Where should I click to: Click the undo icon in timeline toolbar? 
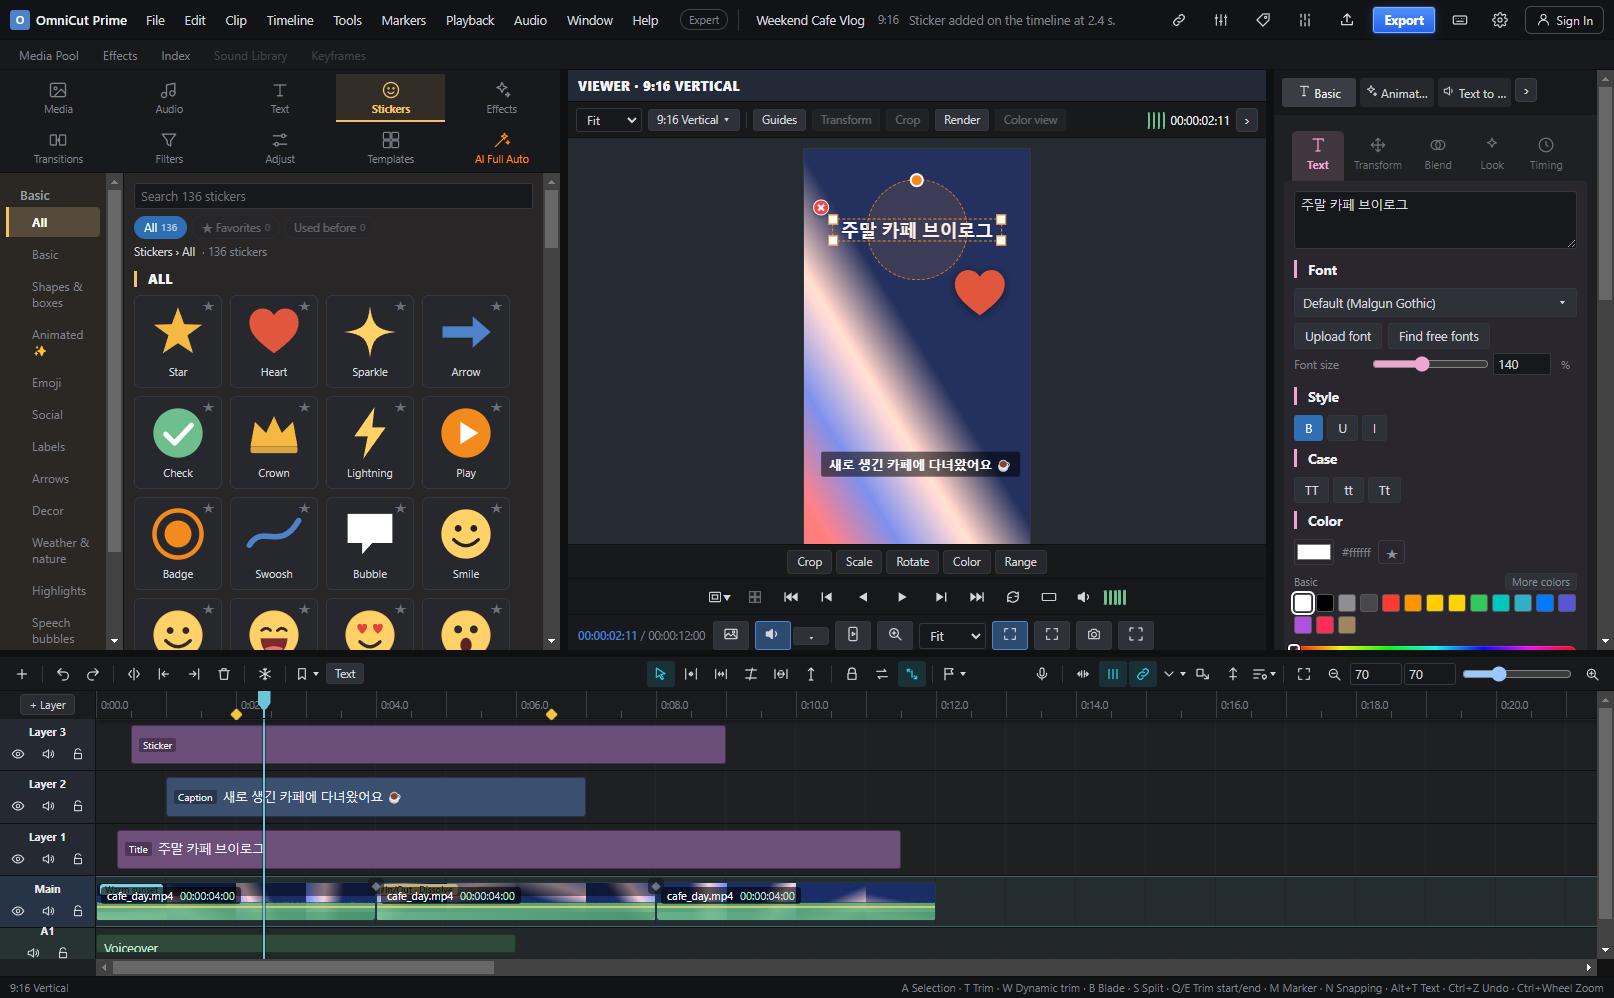[x=63, y=674]
